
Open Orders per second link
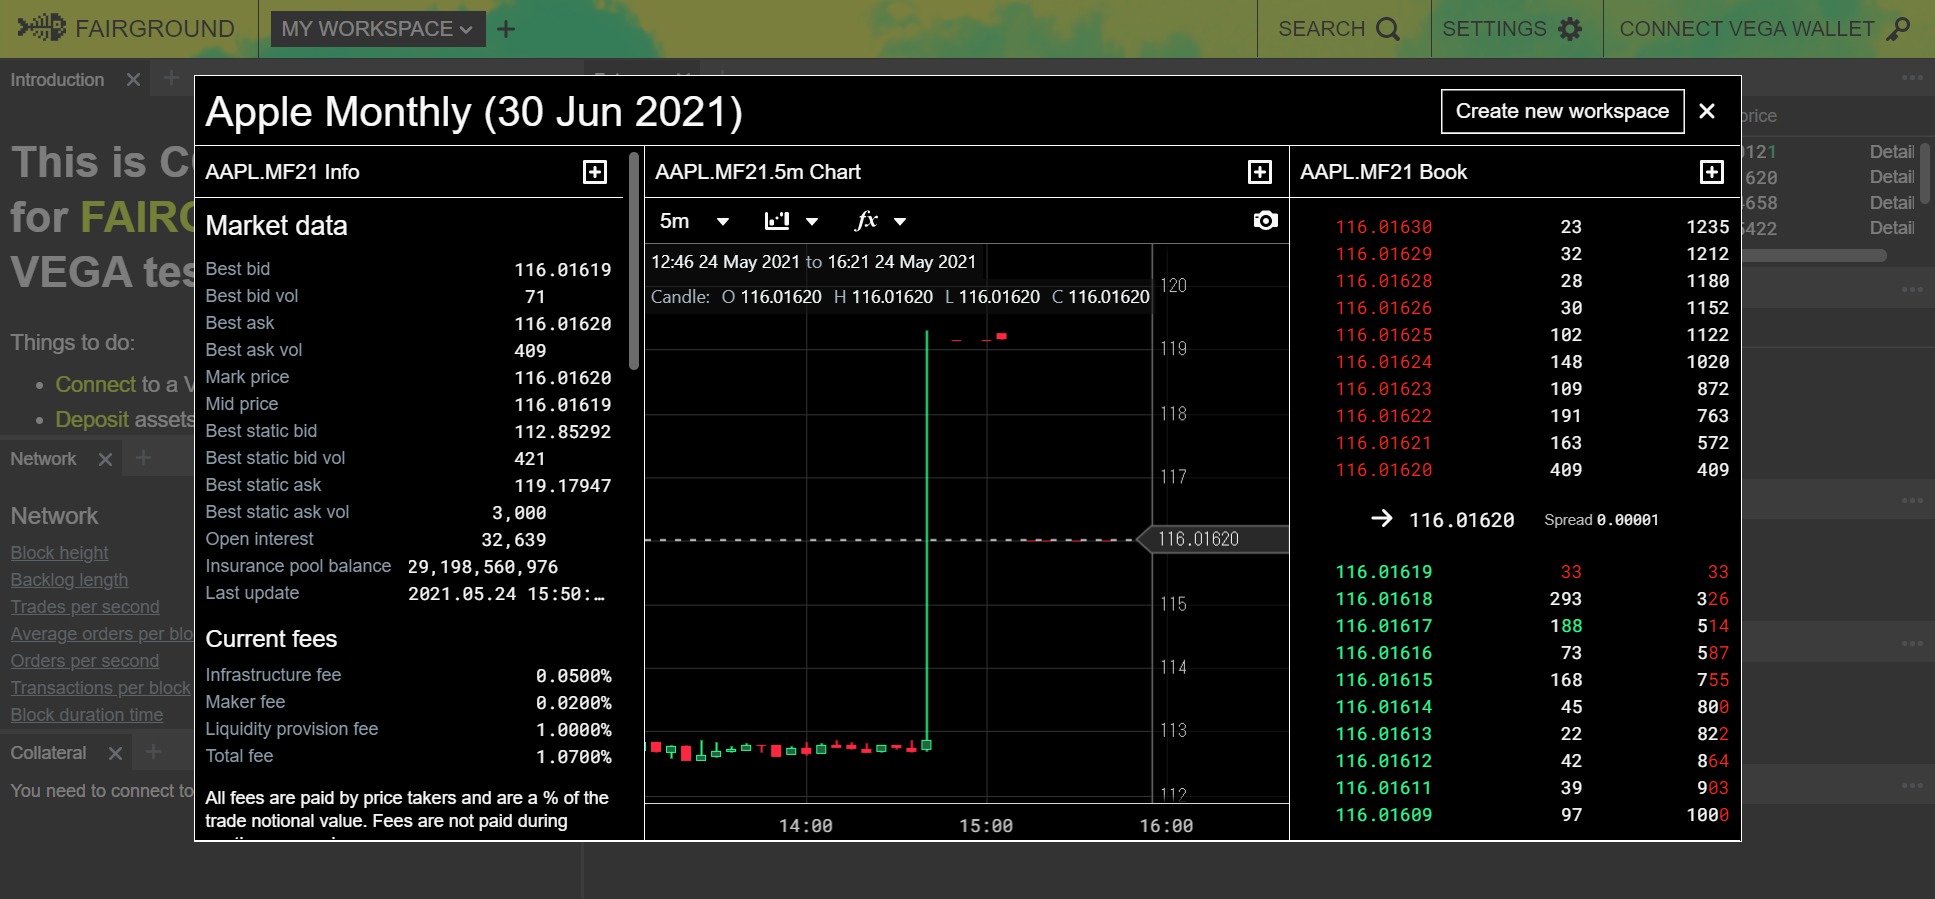pyautogui.click(x=84, y=661)
